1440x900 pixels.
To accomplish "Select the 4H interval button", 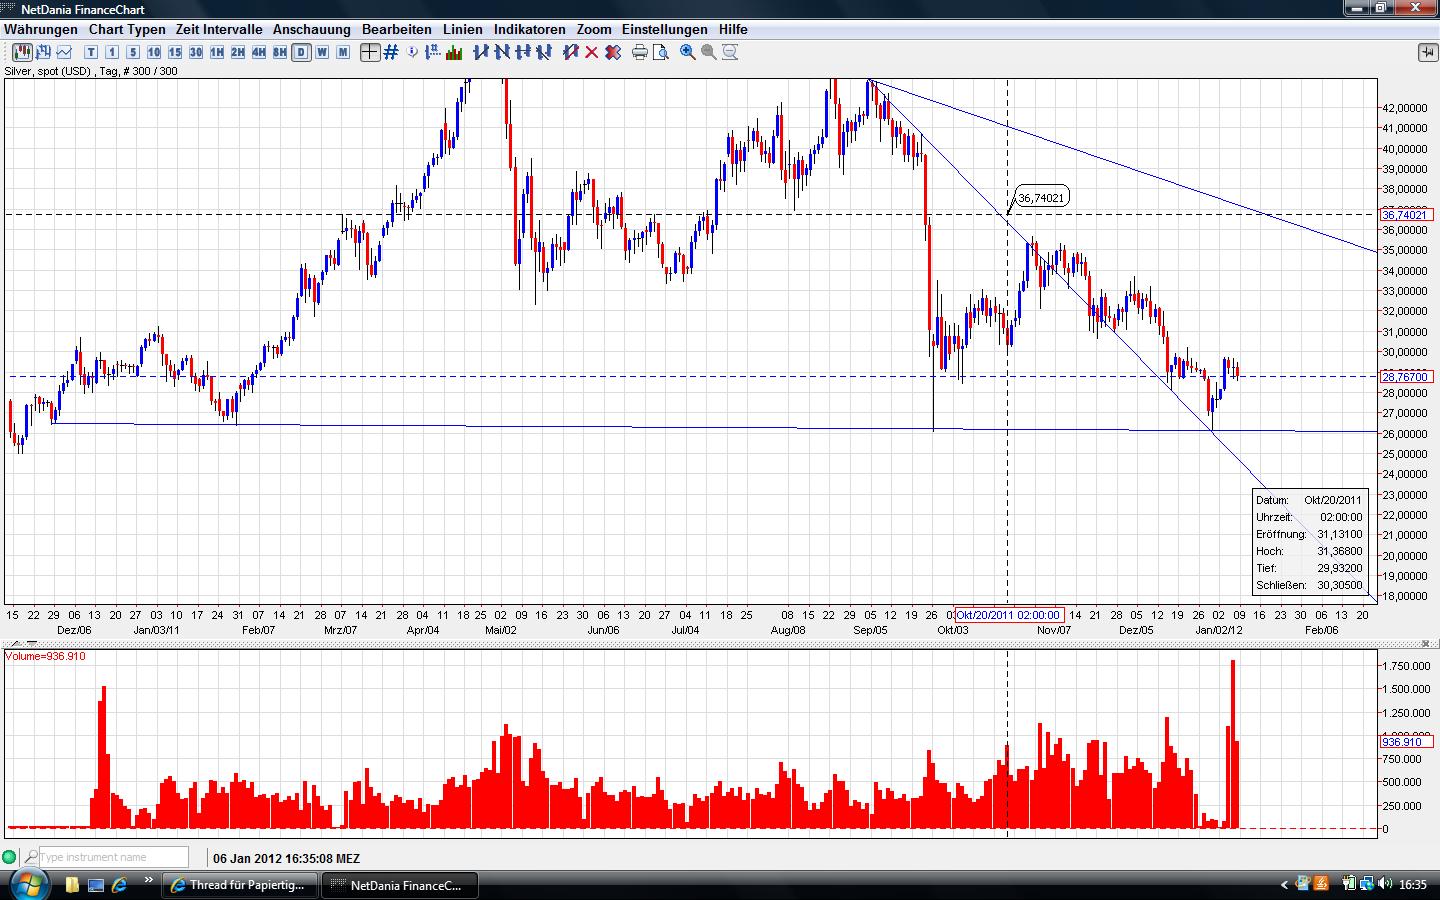I will click(258, 52).
